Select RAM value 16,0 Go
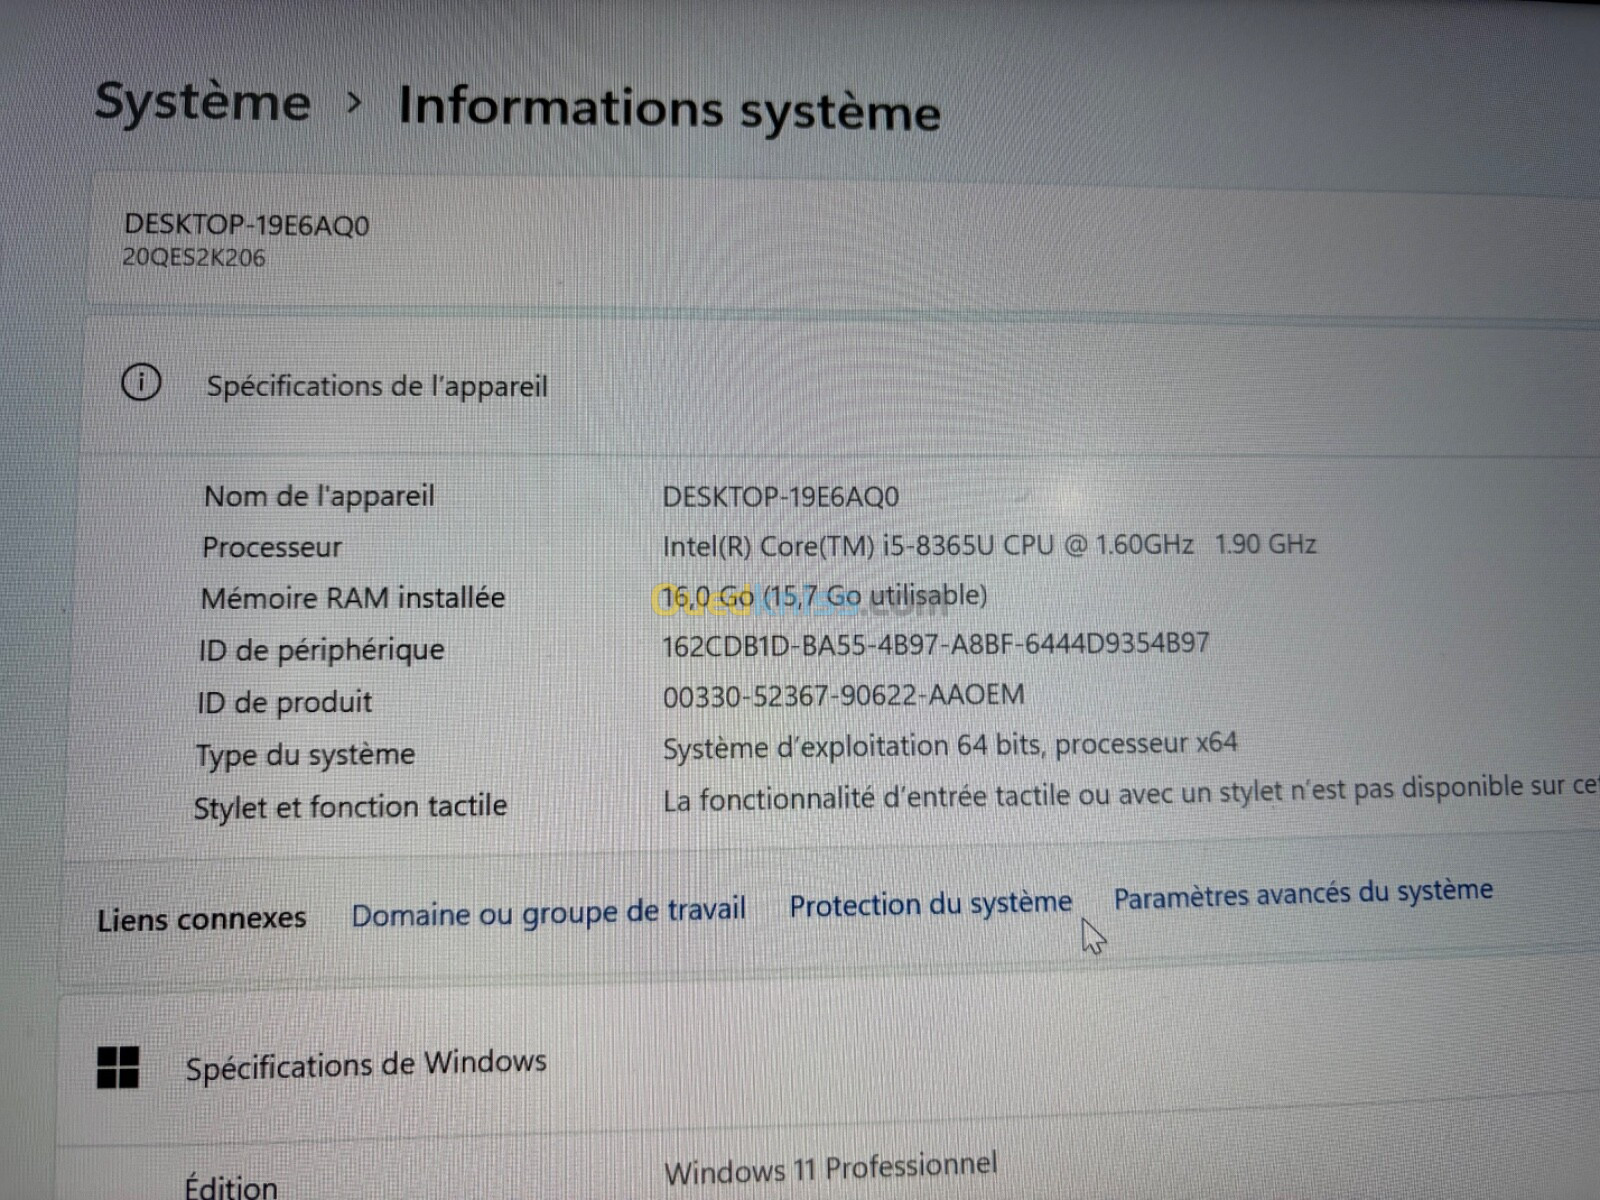 (824, 596)
